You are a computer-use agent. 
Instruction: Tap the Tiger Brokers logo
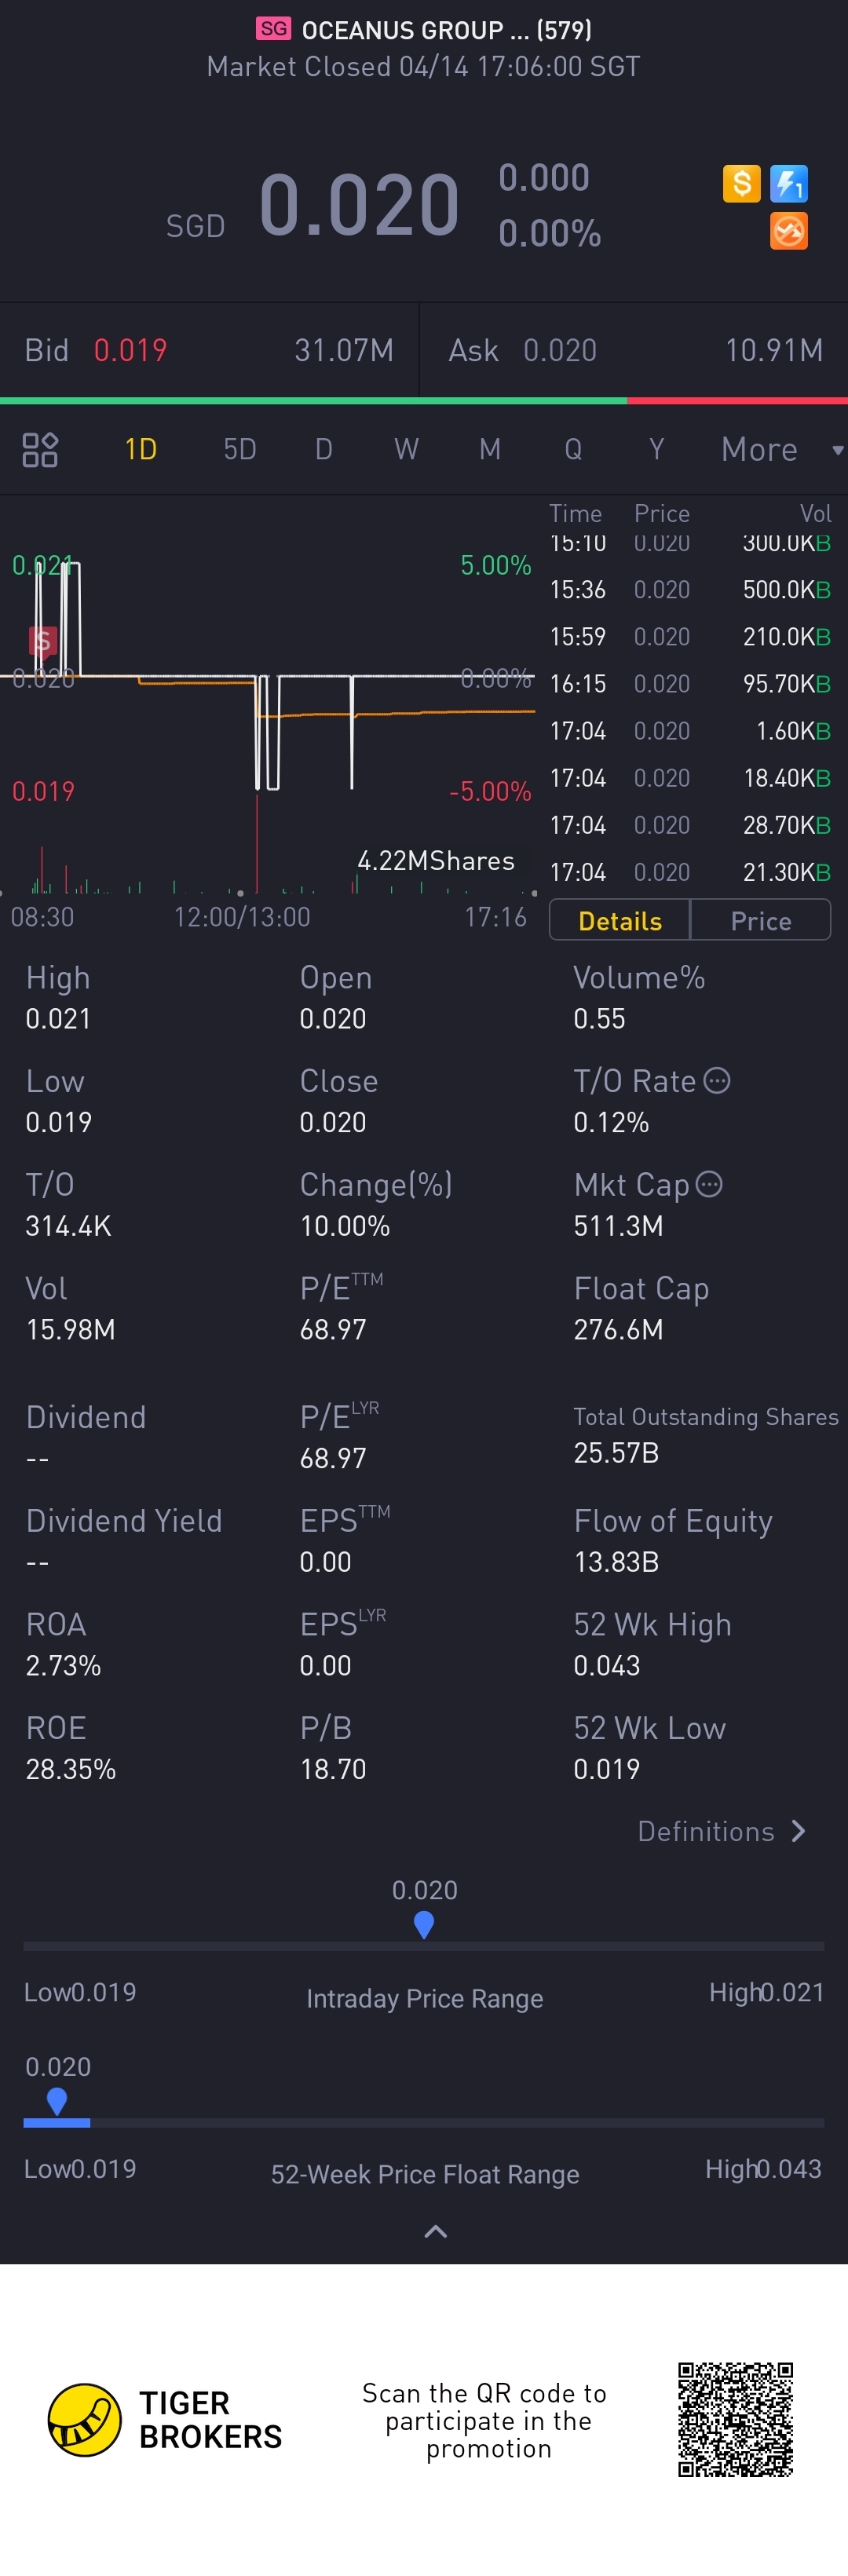pyautogui.click(x=85, y=2419)
